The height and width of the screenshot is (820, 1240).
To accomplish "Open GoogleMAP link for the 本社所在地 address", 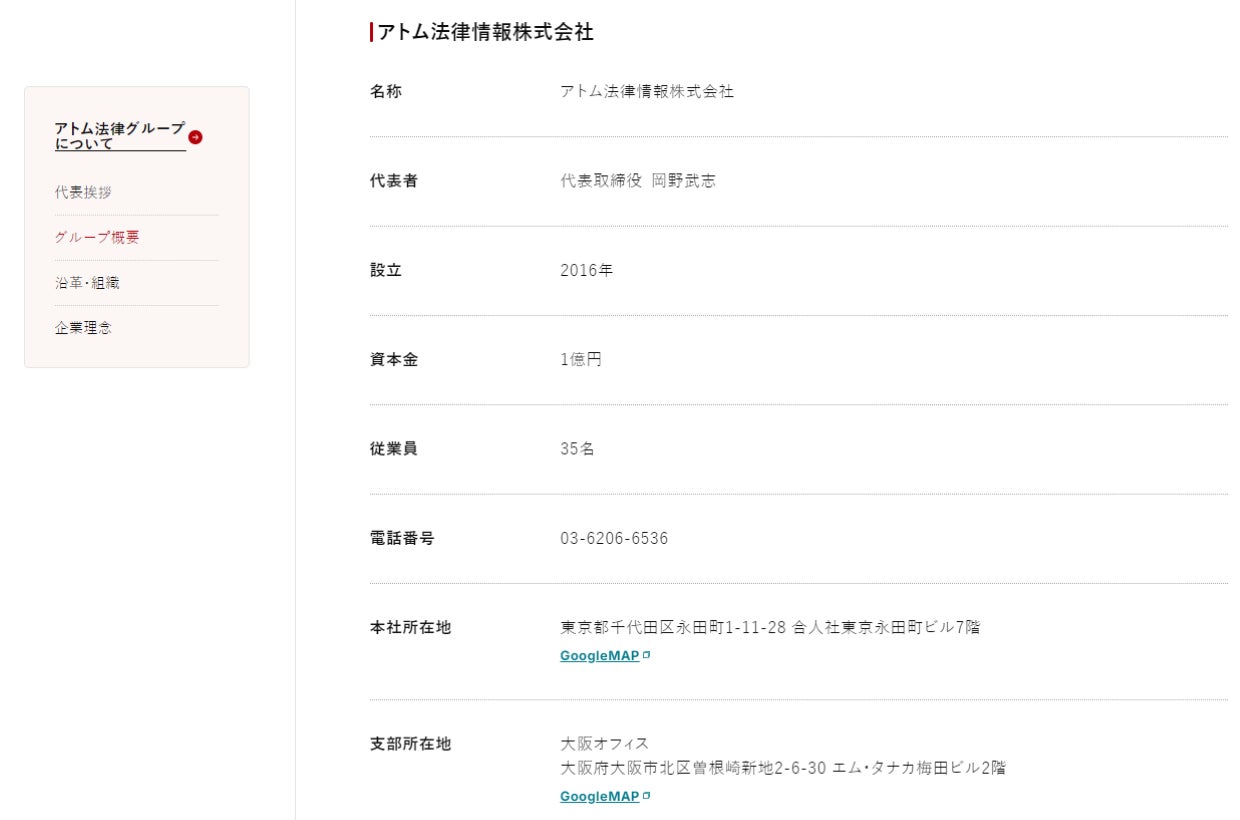I will (599, 656).
